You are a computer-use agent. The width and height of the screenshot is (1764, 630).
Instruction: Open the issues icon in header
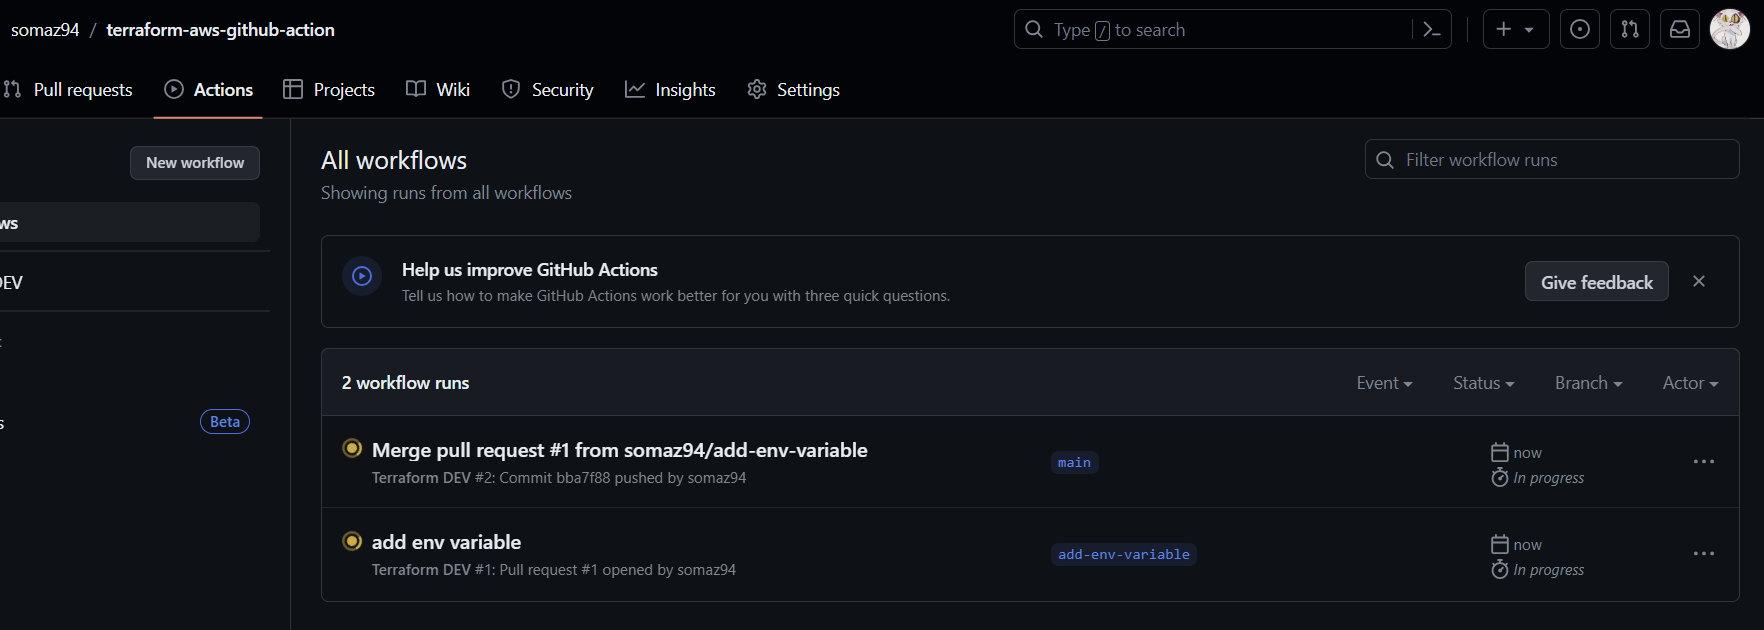1580,30
